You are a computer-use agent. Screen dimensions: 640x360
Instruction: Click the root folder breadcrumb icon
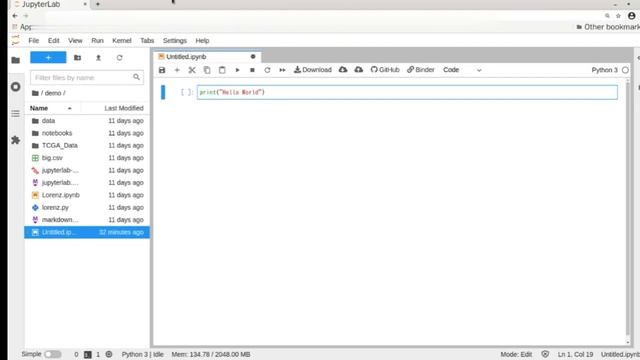tap(35, 93)
